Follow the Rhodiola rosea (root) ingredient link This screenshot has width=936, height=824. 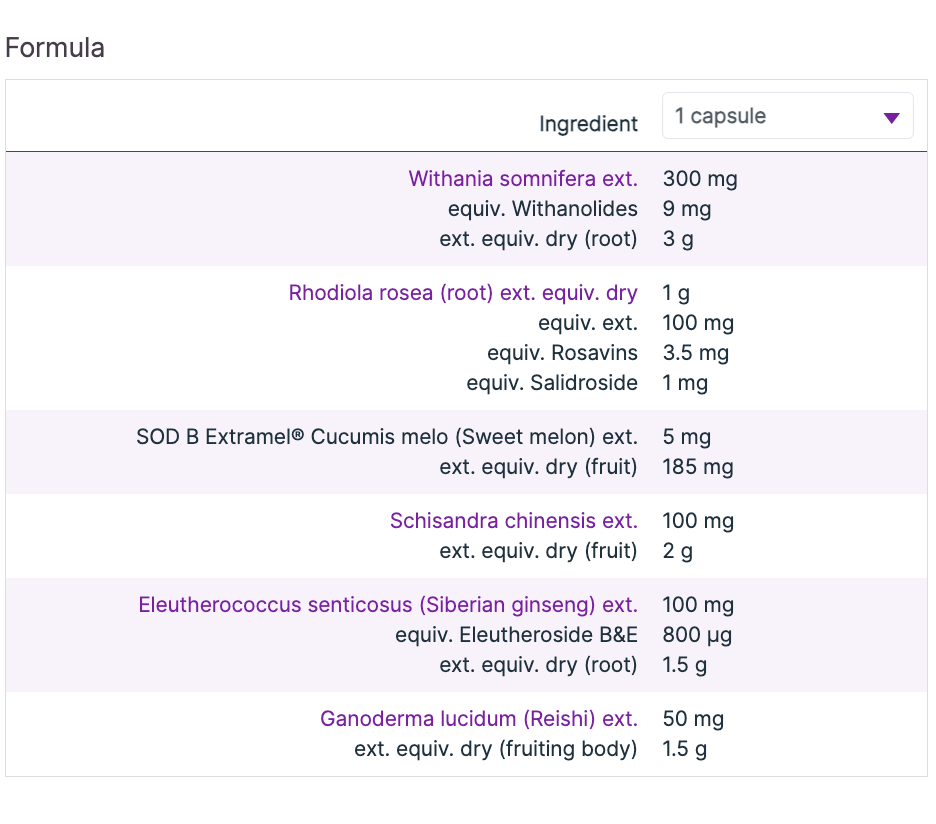[x=462, y=293]
